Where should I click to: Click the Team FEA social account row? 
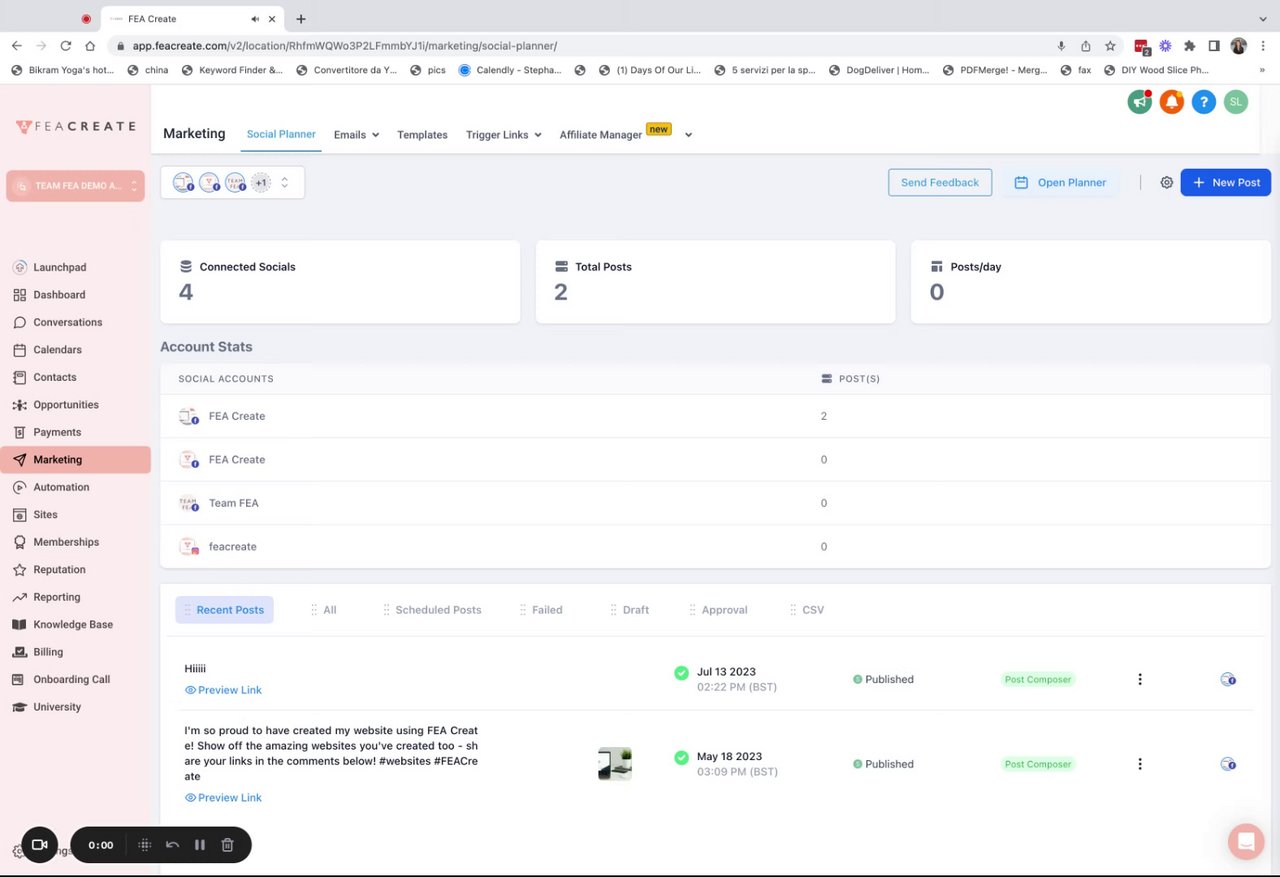coord(715,503)
